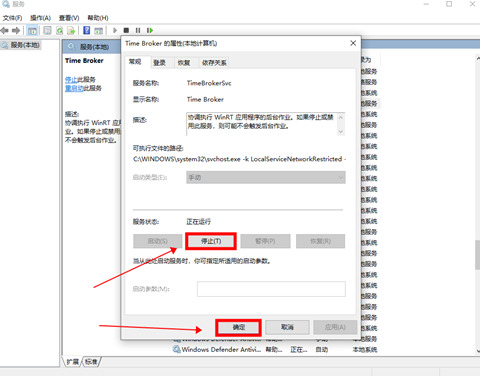Toggle the show/hide console tree toolbar icon
This screenshot has height=376, width=480.
pos(32,31)
